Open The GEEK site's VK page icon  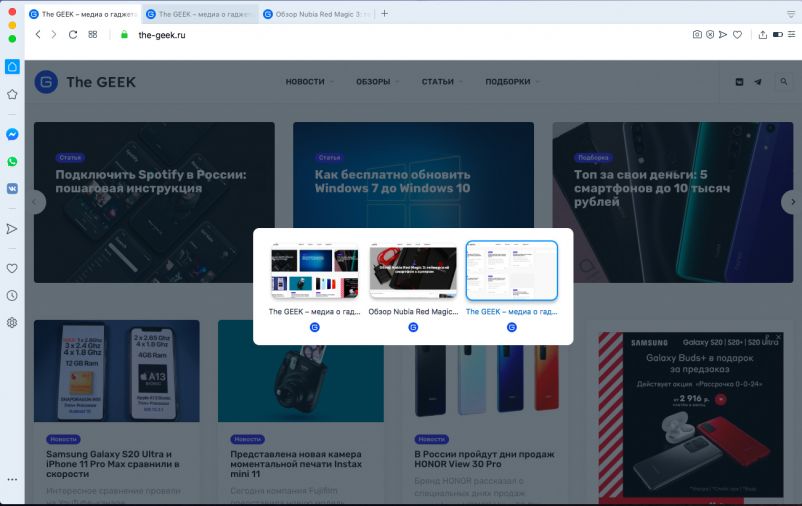click(739, 82)
